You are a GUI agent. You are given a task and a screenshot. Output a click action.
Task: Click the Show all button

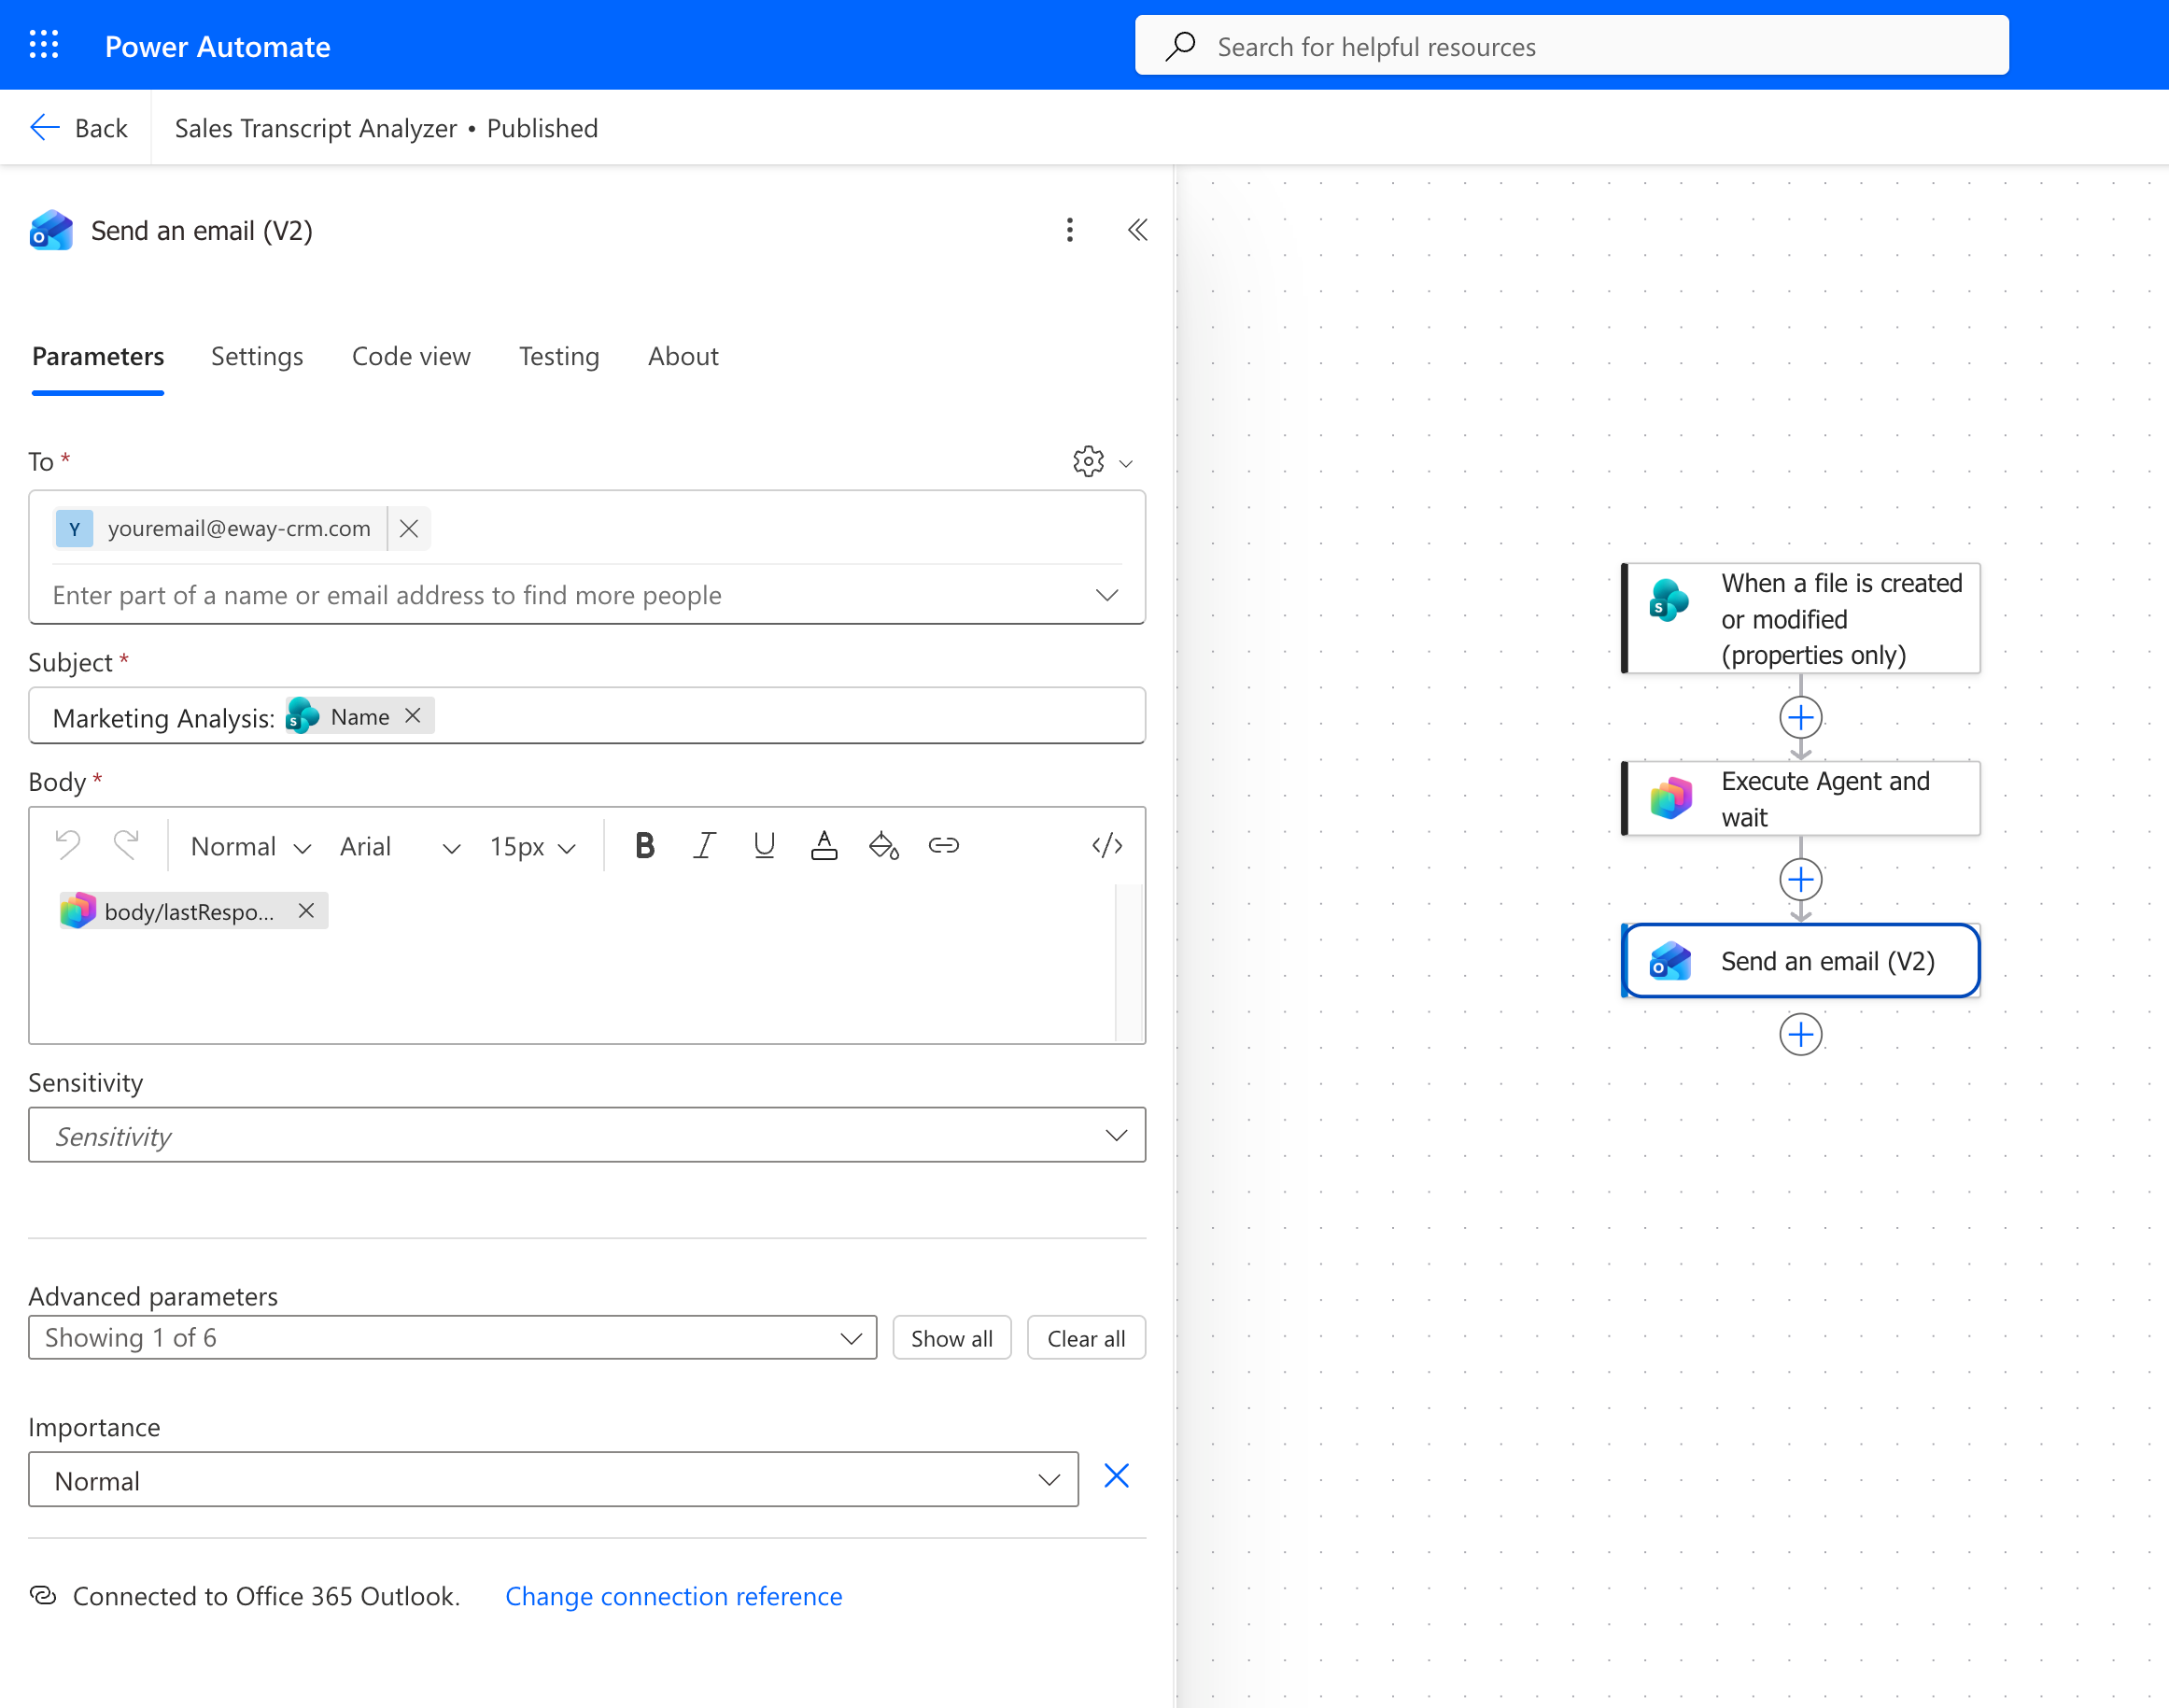point(952,1338)
